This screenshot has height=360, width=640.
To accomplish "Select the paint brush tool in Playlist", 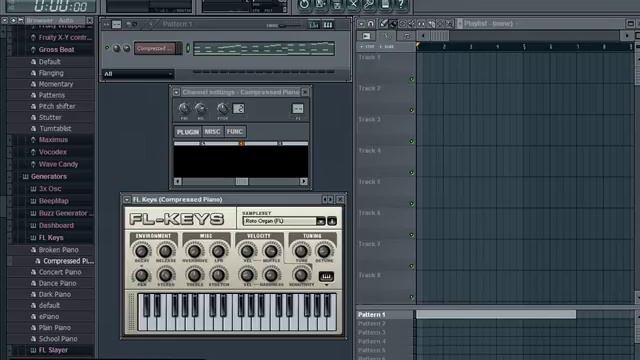I will click(393, 24).
